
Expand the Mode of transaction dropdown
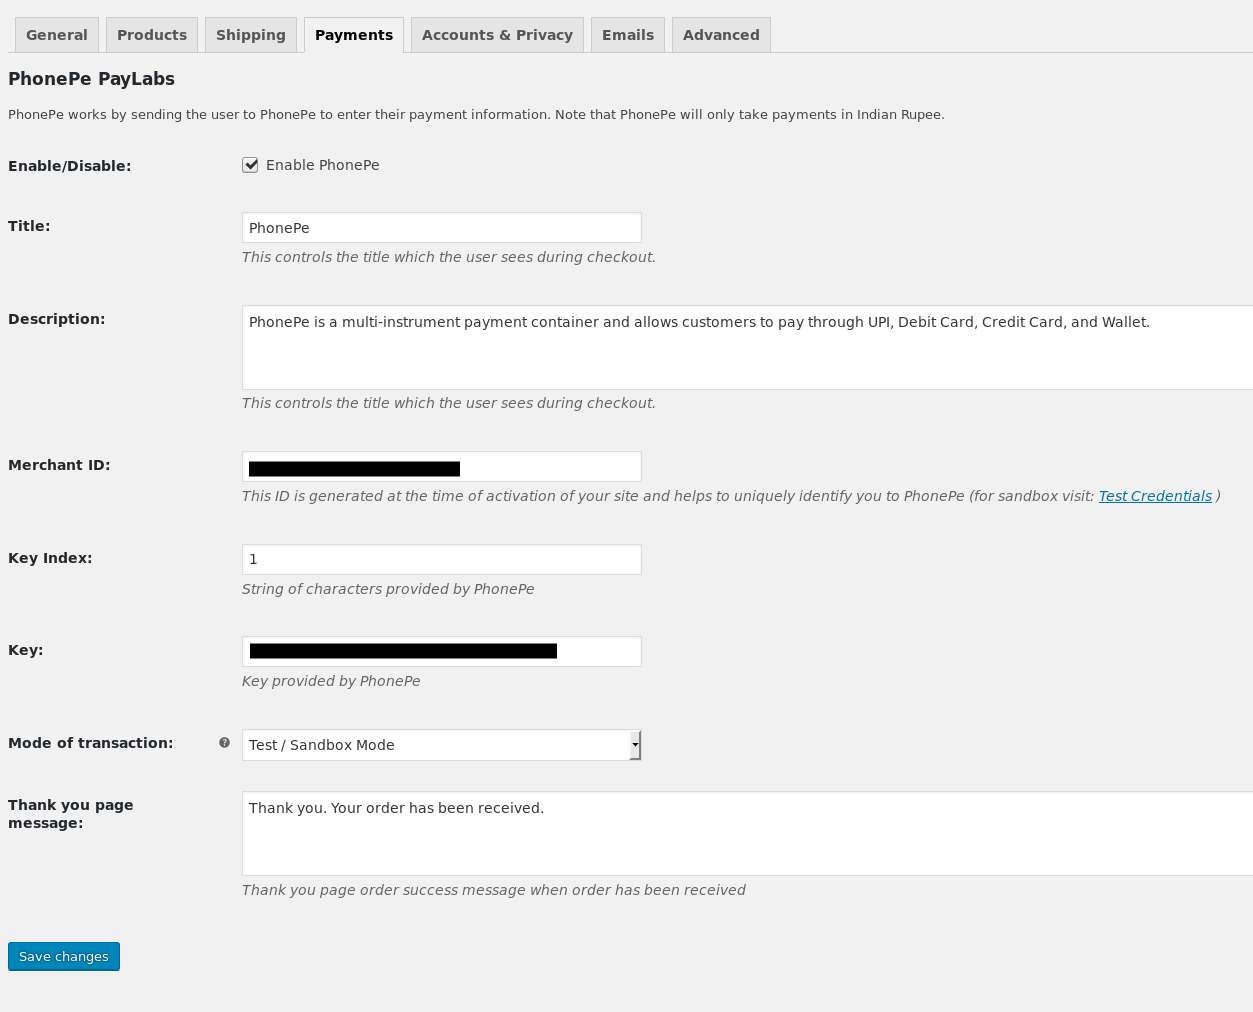[x=441, y=745]
